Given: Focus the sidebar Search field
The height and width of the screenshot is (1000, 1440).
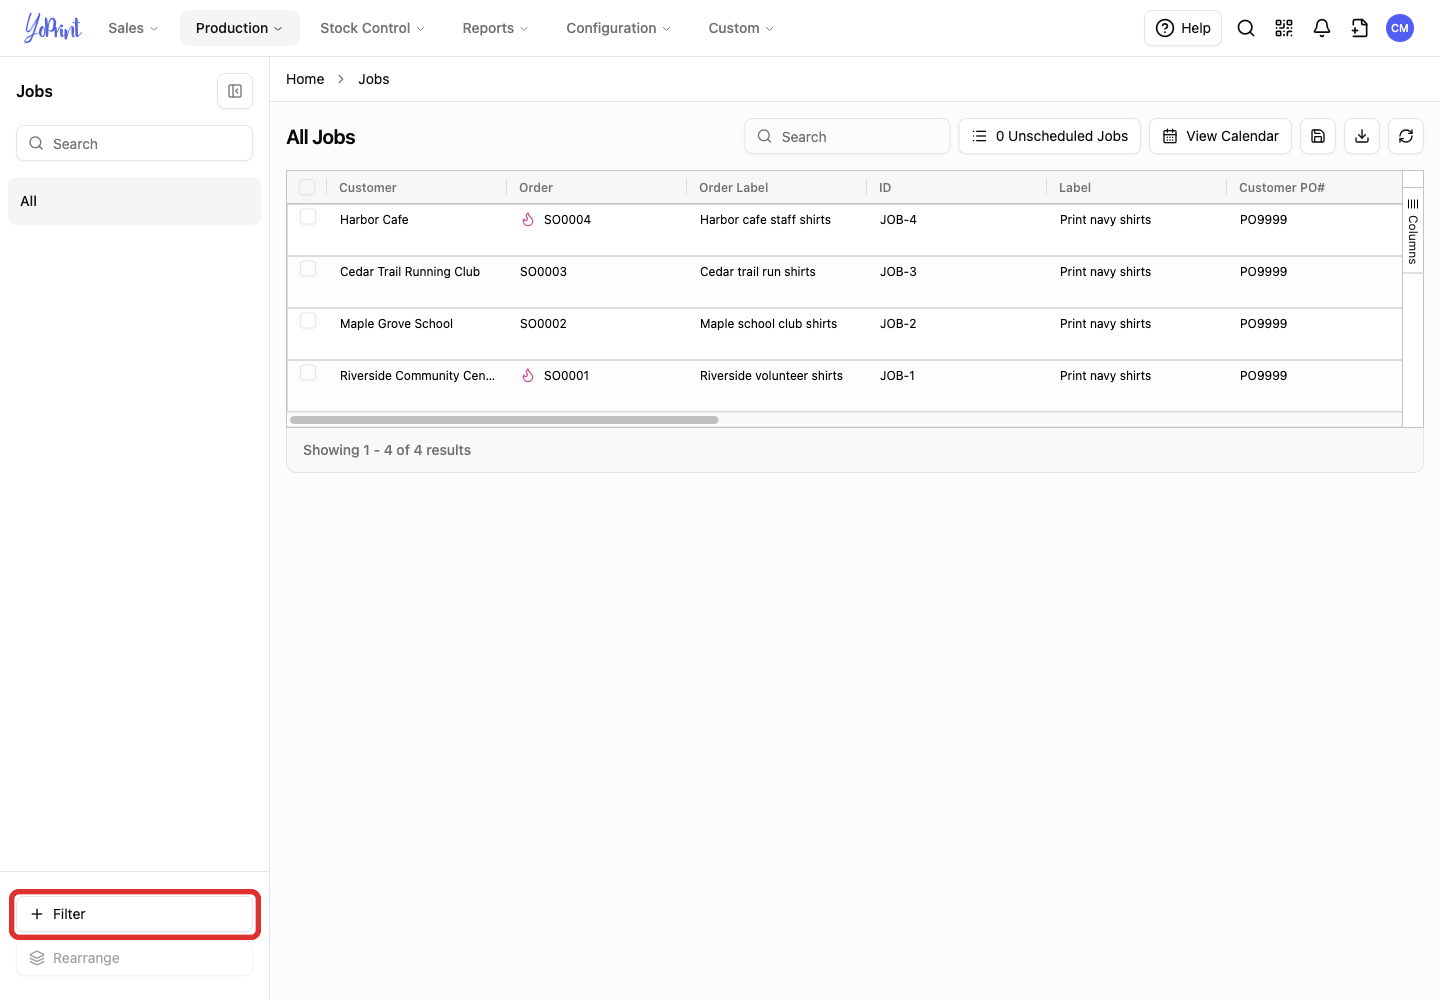Looking at the screenshot, I should point(134,143).
